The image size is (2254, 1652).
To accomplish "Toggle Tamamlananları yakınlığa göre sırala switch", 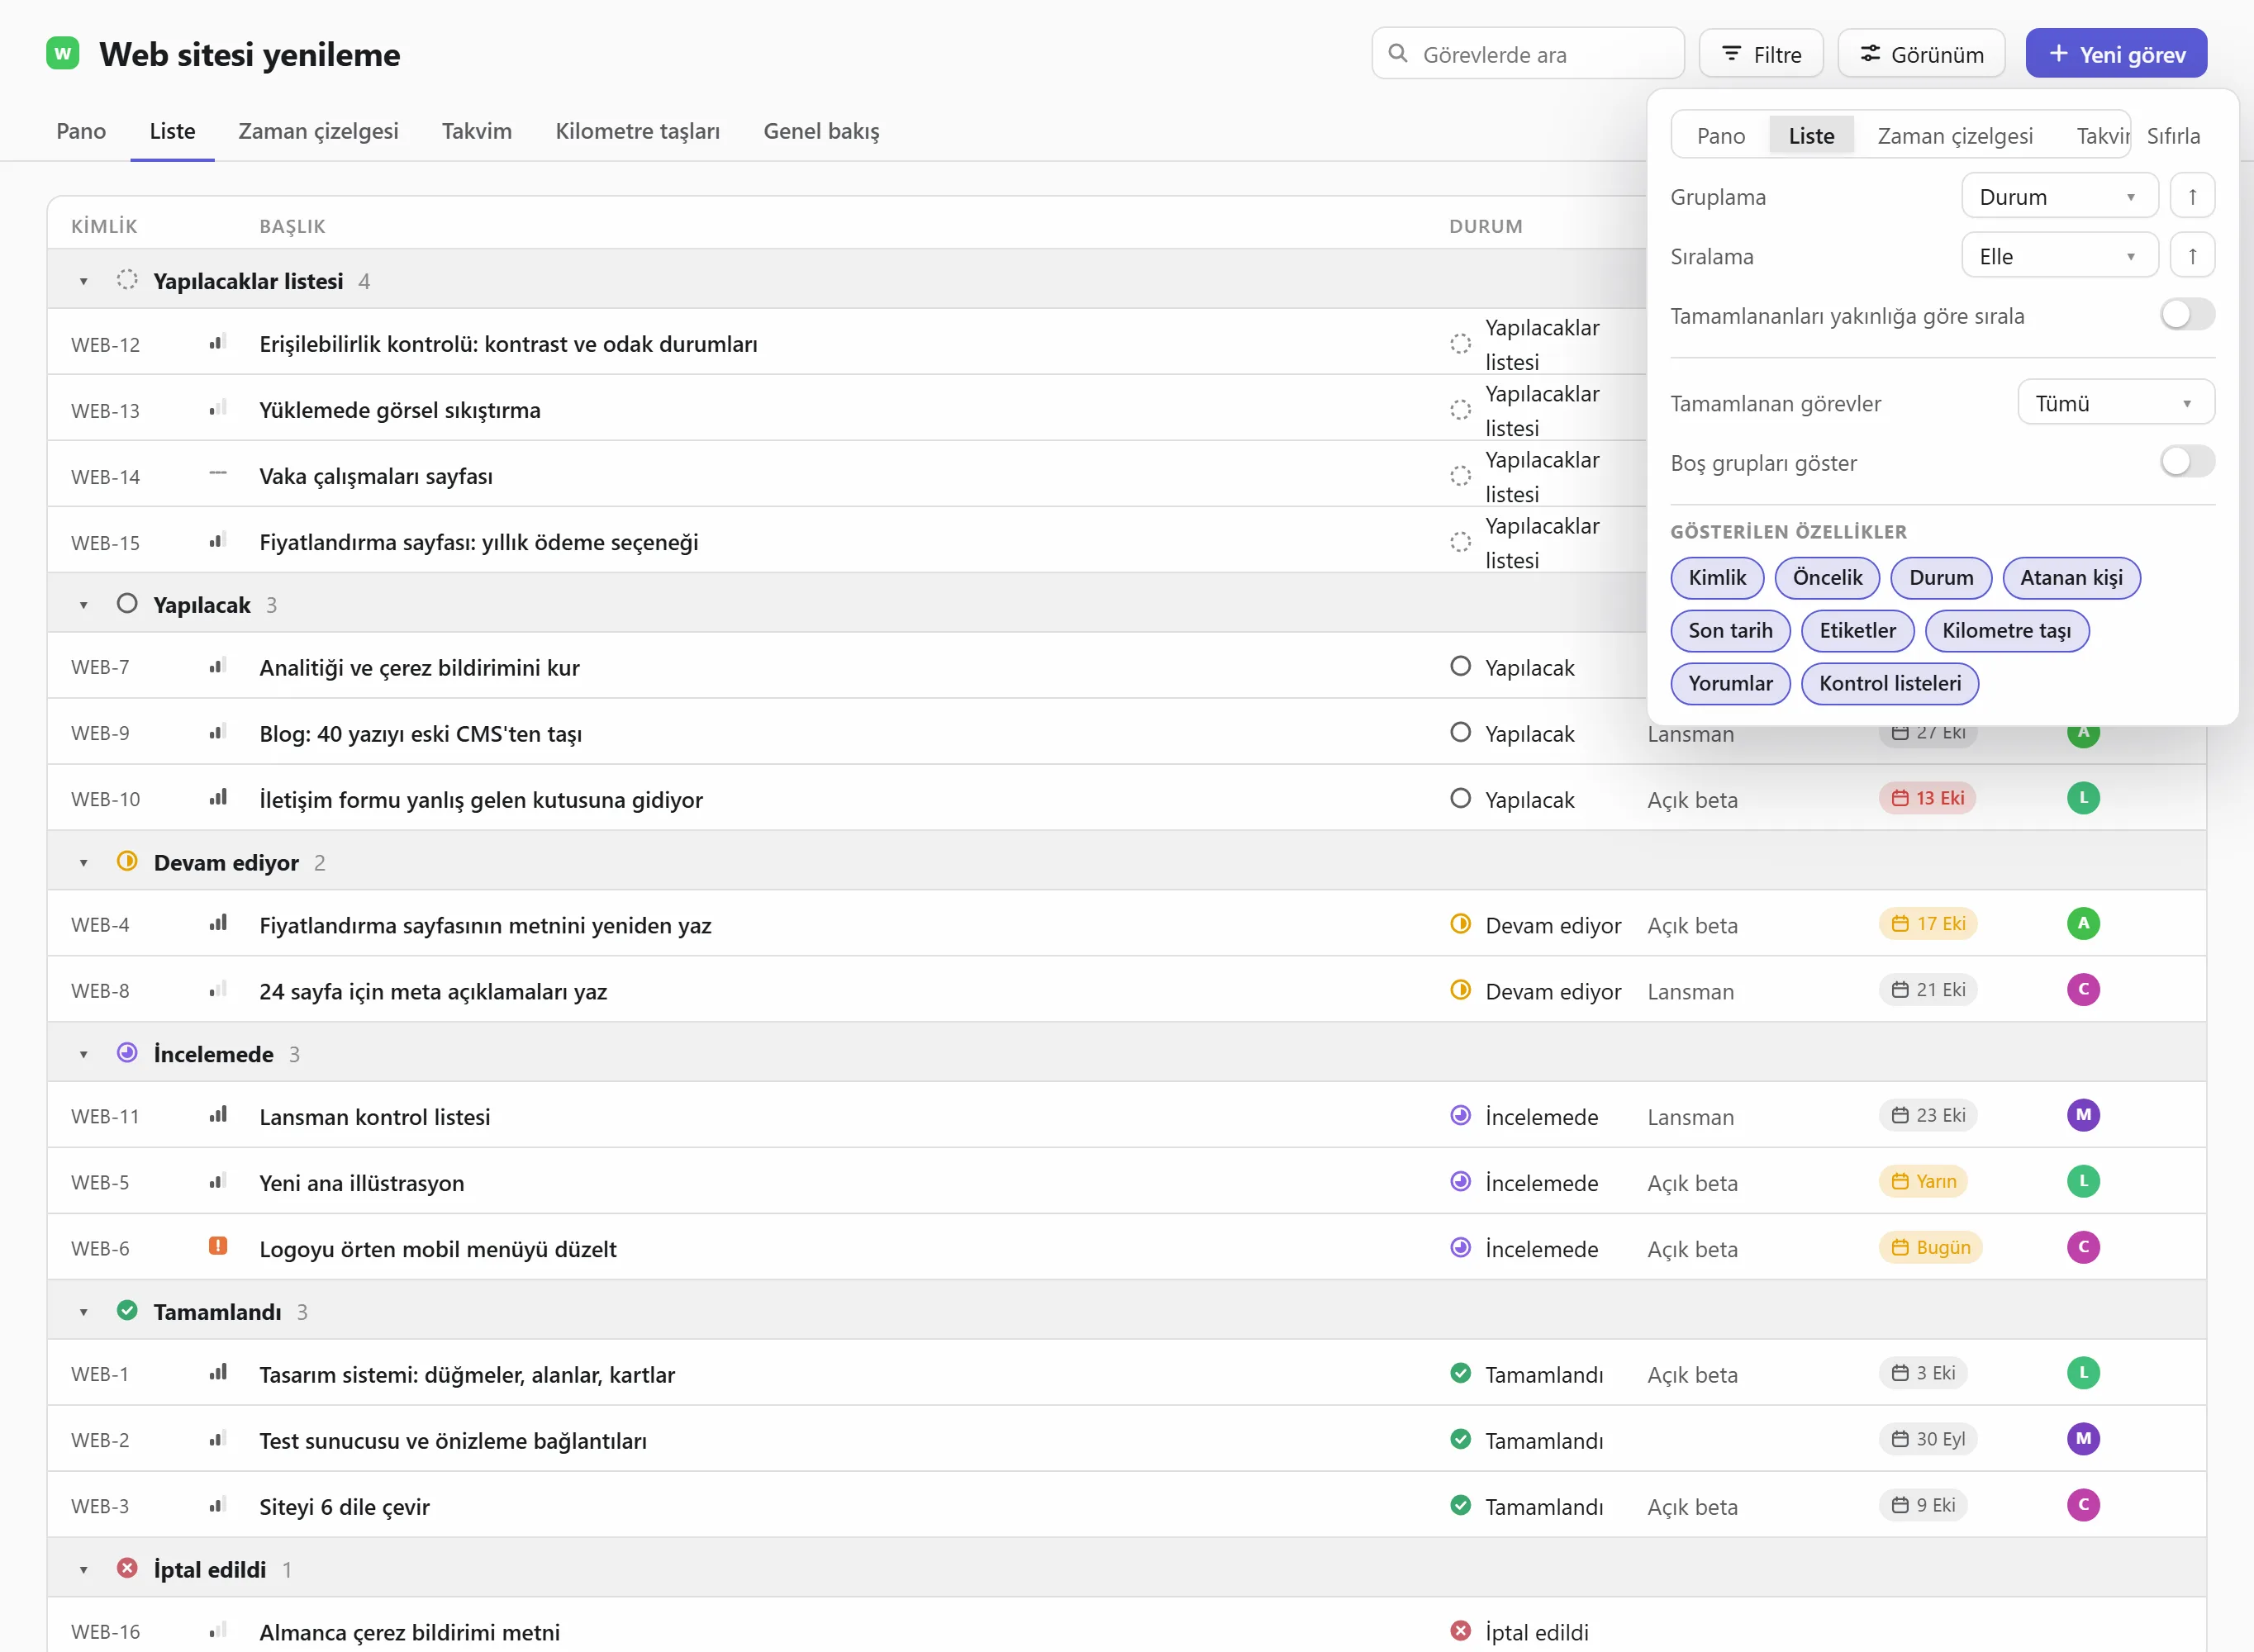I will click(x=2187, y=315).
